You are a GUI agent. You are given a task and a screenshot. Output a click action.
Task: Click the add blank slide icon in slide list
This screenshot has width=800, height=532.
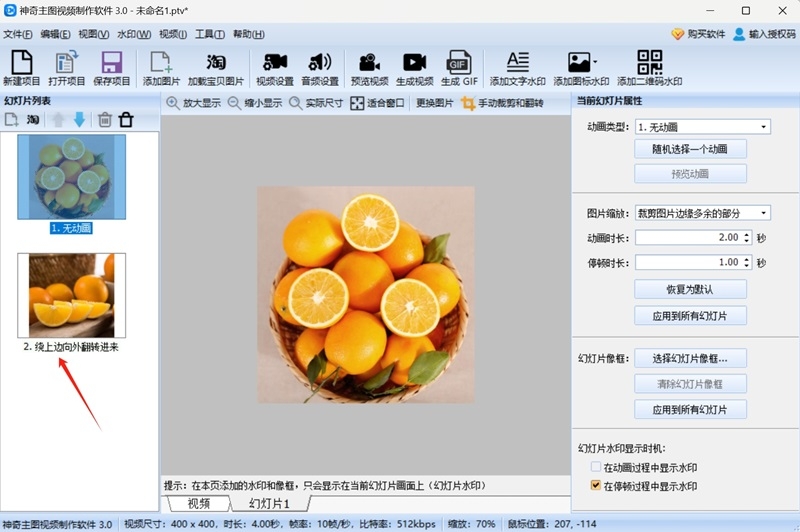coord(11,120)
